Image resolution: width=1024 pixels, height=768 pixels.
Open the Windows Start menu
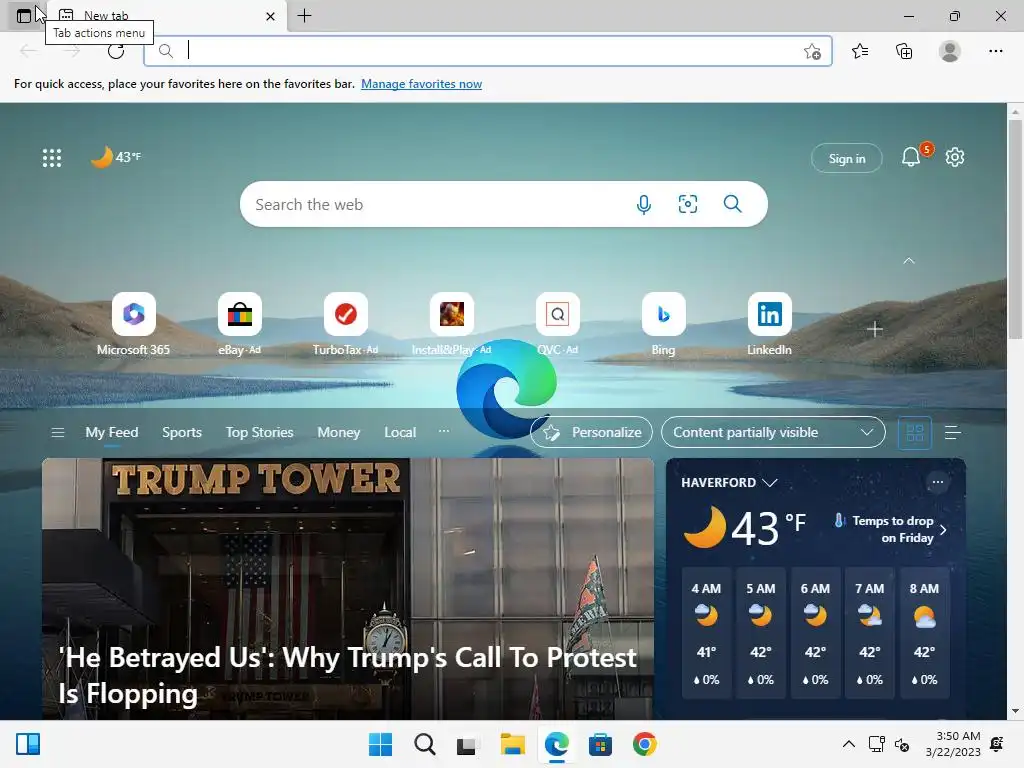[x=380, y=744]
